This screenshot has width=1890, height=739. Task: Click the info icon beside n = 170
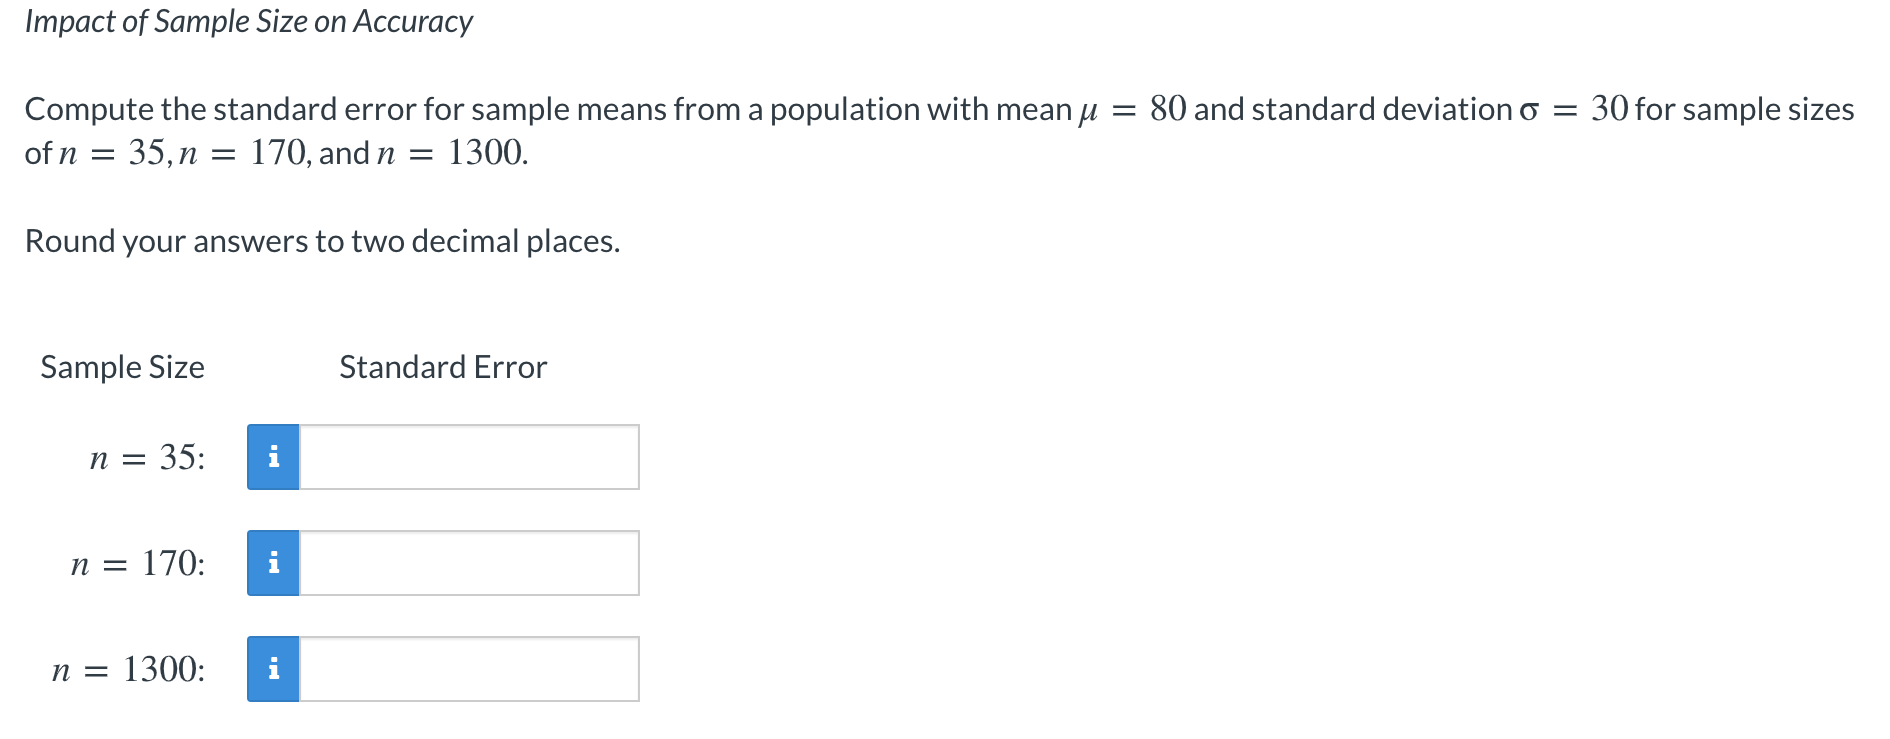(x=273, y=563)
